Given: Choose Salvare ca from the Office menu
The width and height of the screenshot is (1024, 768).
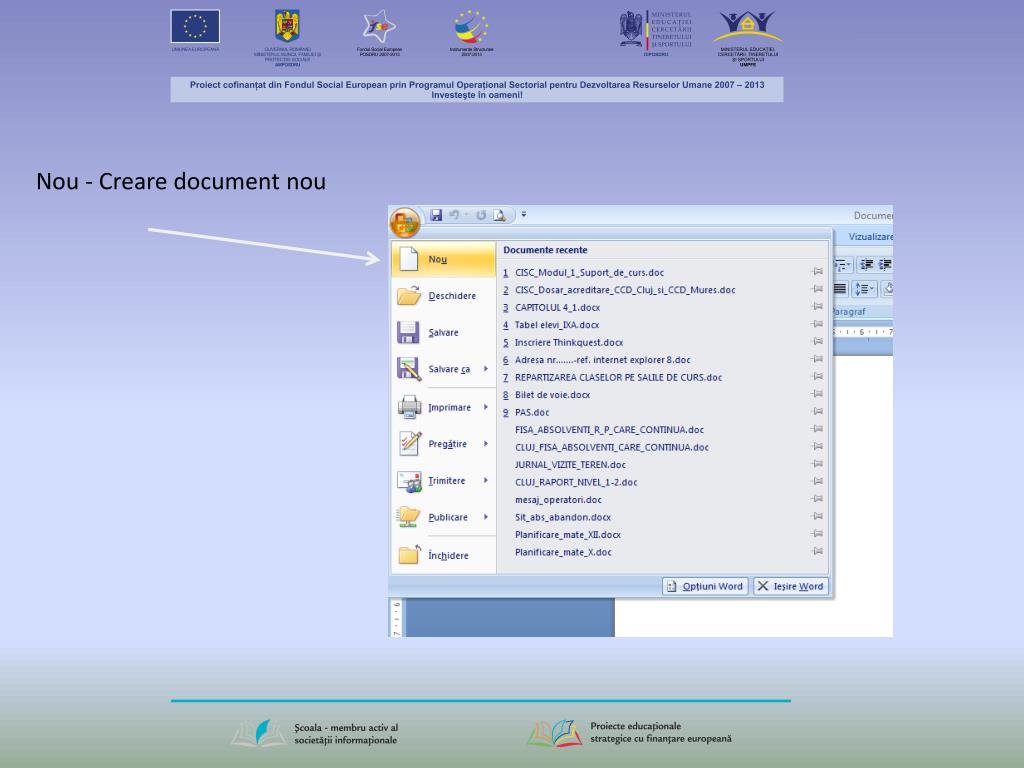Looking at the screenshot, I should 444,369.
